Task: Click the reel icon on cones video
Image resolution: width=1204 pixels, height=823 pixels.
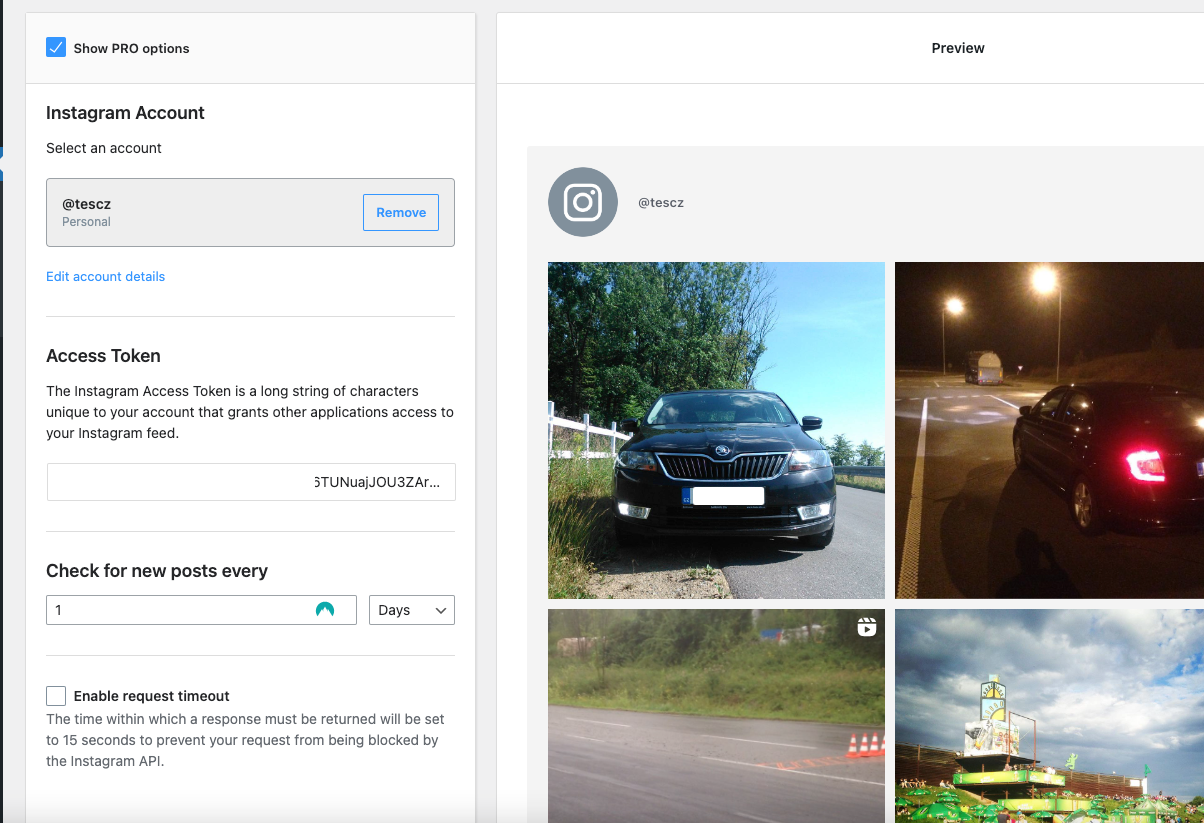Action: [x=867, y=627]
